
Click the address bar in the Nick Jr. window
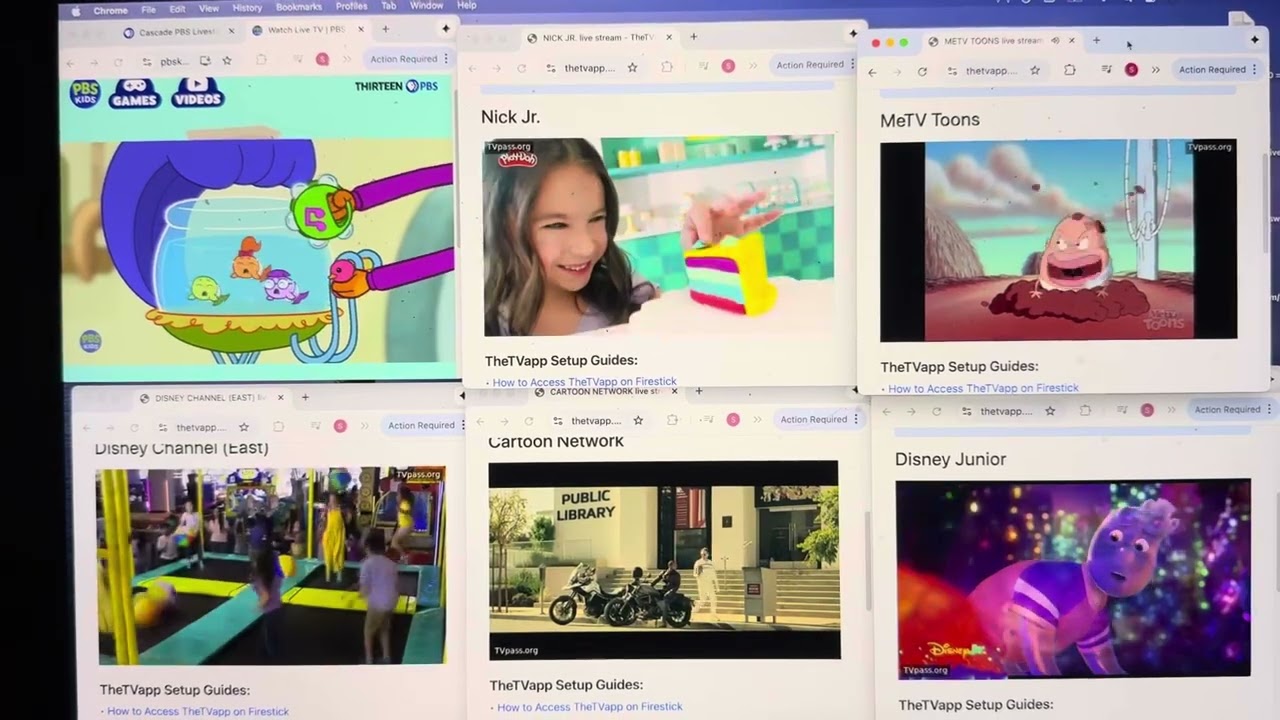point(590,68)
